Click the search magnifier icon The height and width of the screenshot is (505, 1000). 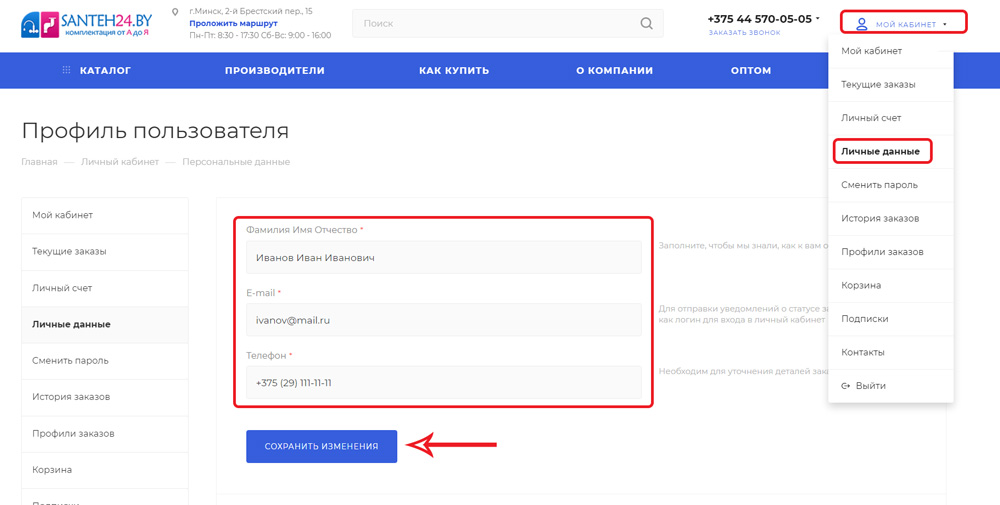[646, 24]
